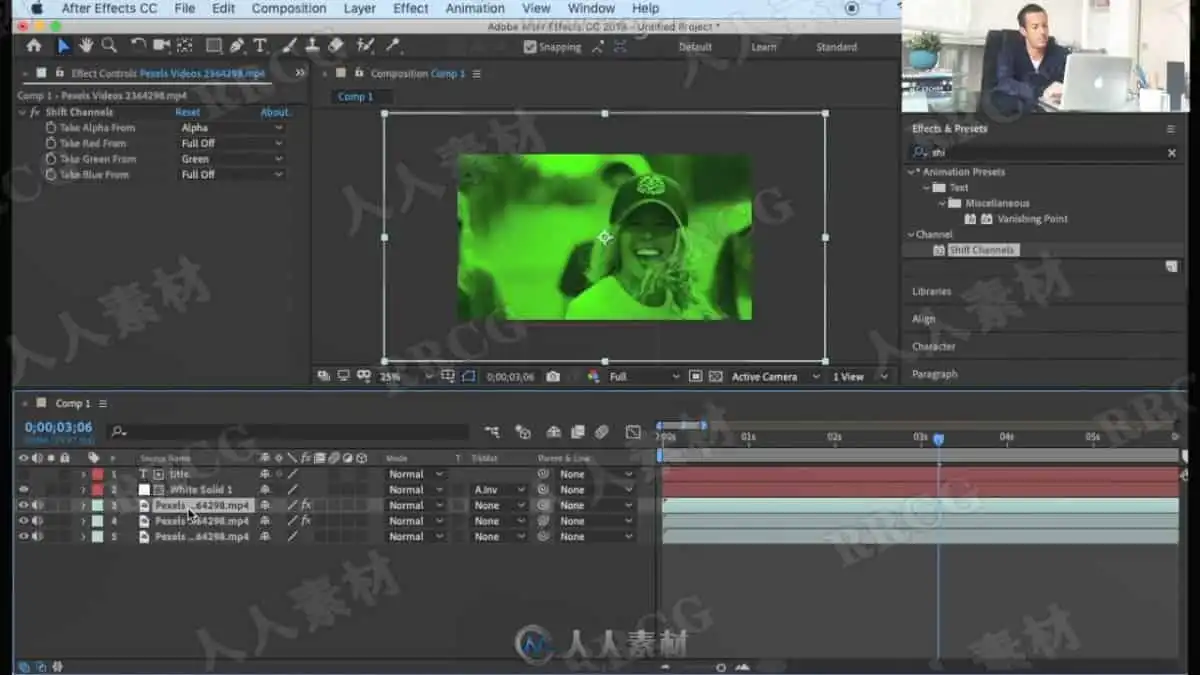Screen dimensions: 1200x675
Task: Select the Rectangle shape tool
Action: [x=214, y=46]
